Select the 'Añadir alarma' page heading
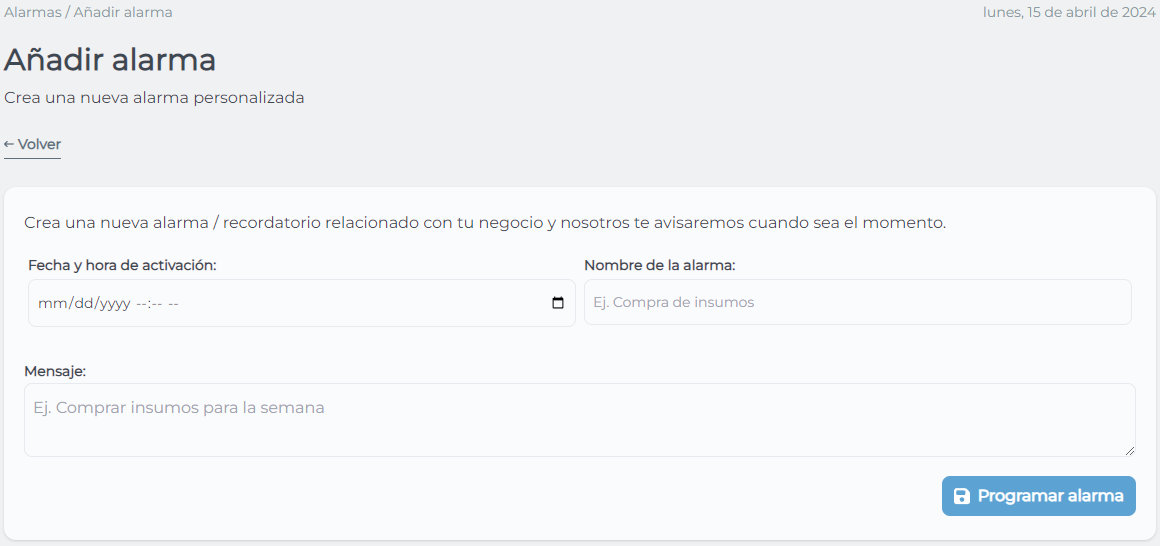Image resolution: width=1160 pixels, height=546 pixels. pyautogui.click(x=109, y=60)
